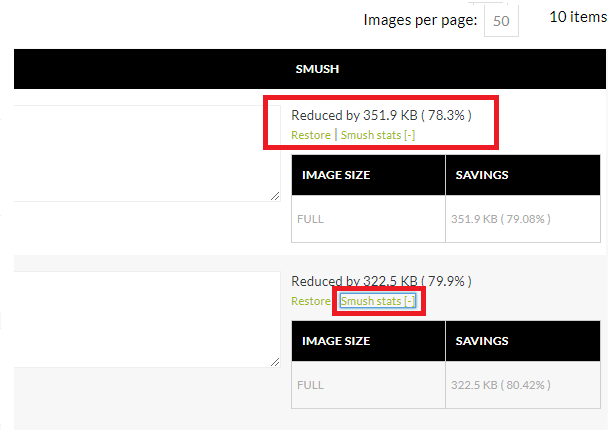
Task: Grab the resize handle of the second row's text area
Action: click(275, 362)
